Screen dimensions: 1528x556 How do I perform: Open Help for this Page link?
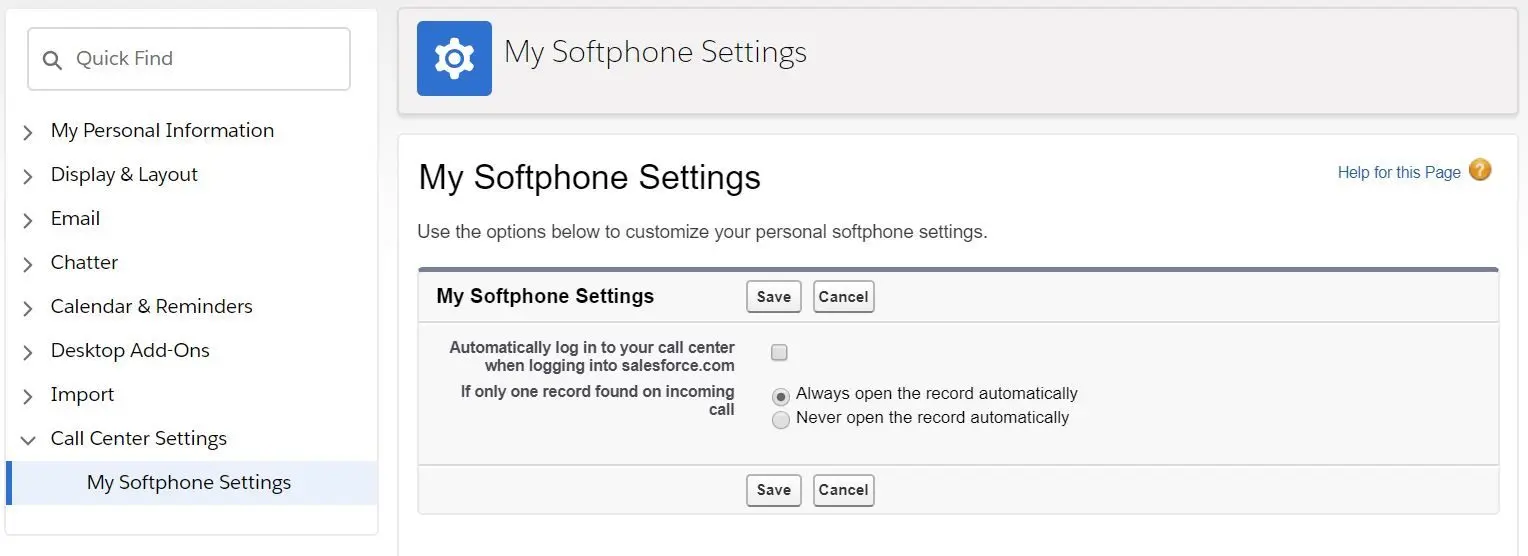[x=1399, y=172]
